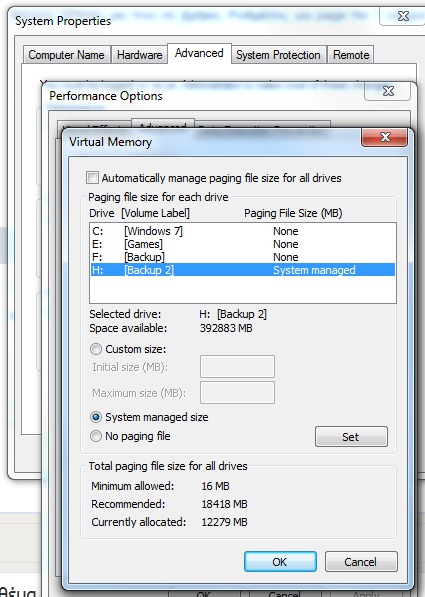
Task: Select drive H: Backup 2 row
Action: [x=243, y=270]
